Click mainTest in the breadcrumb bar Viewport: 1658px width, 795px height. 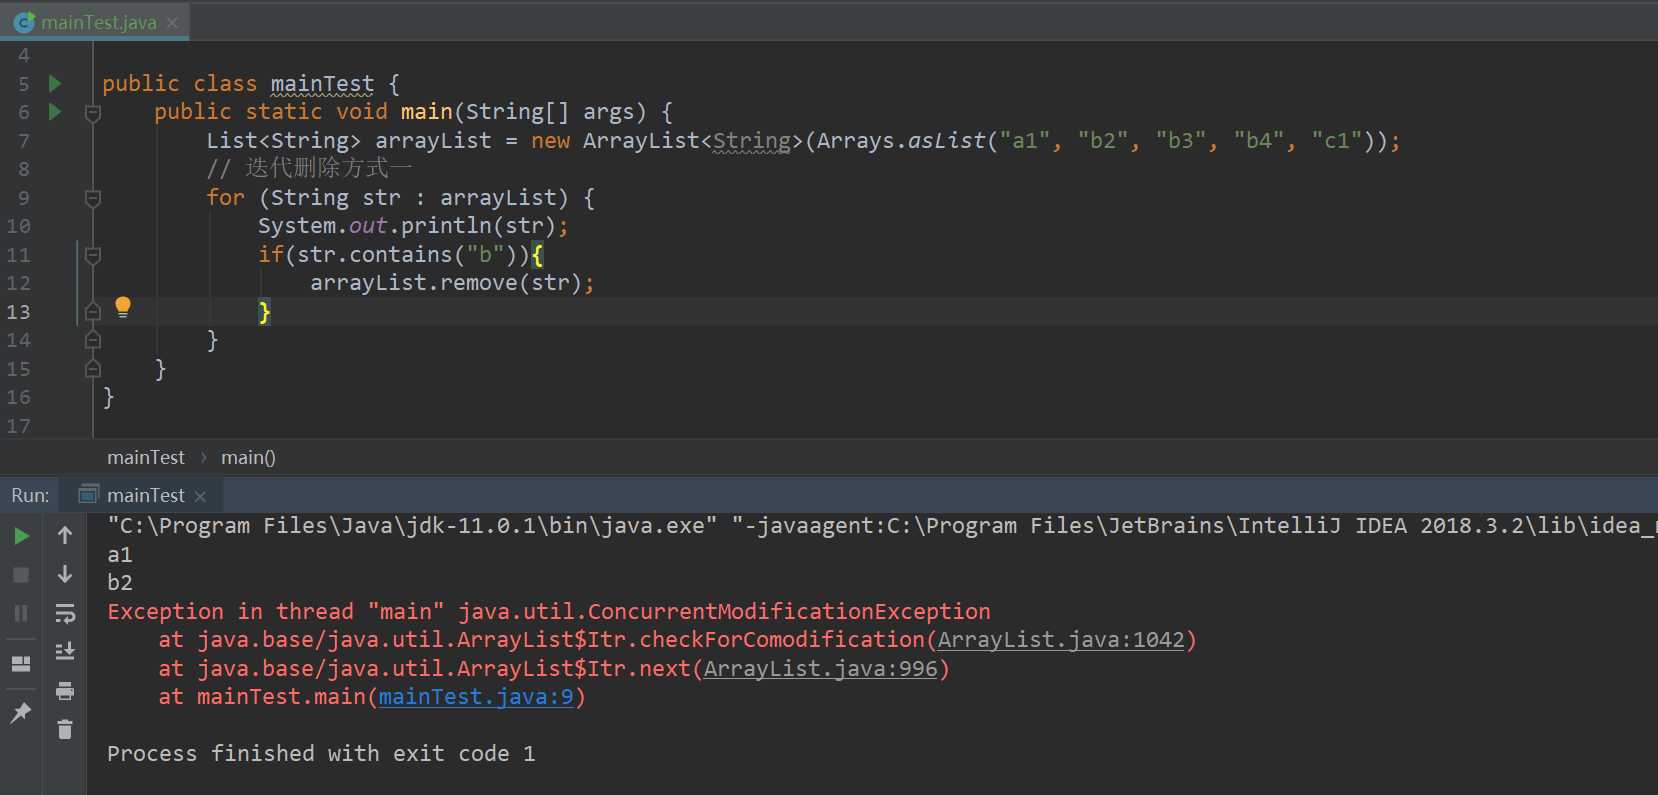tap(146, 457)
